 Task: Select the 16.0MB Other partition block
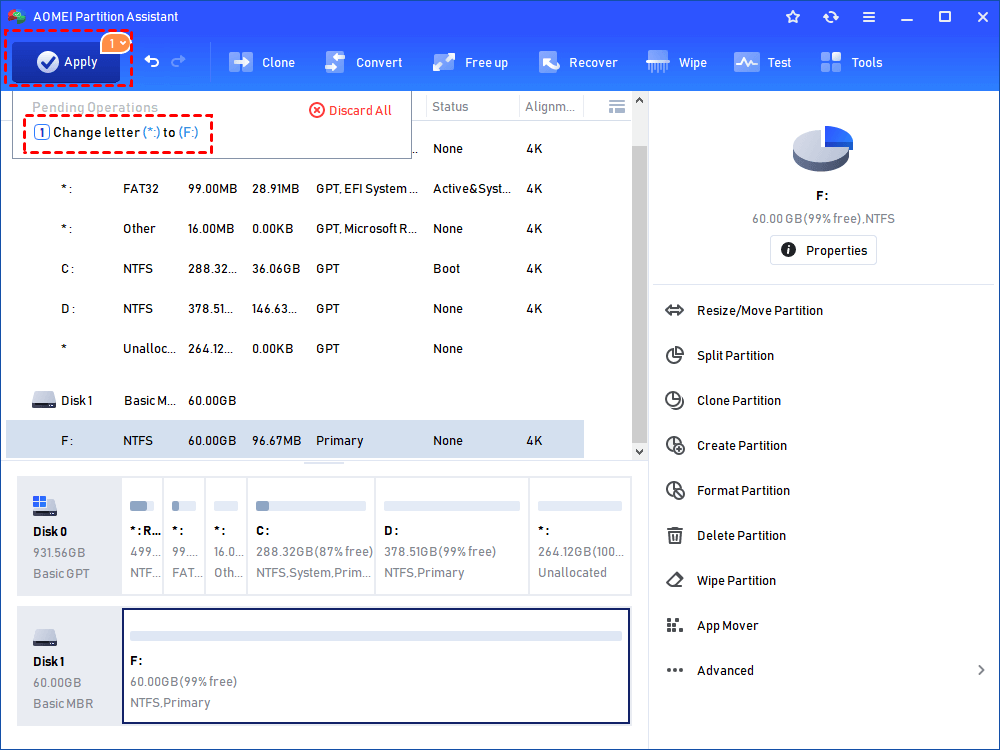(226, 536)
